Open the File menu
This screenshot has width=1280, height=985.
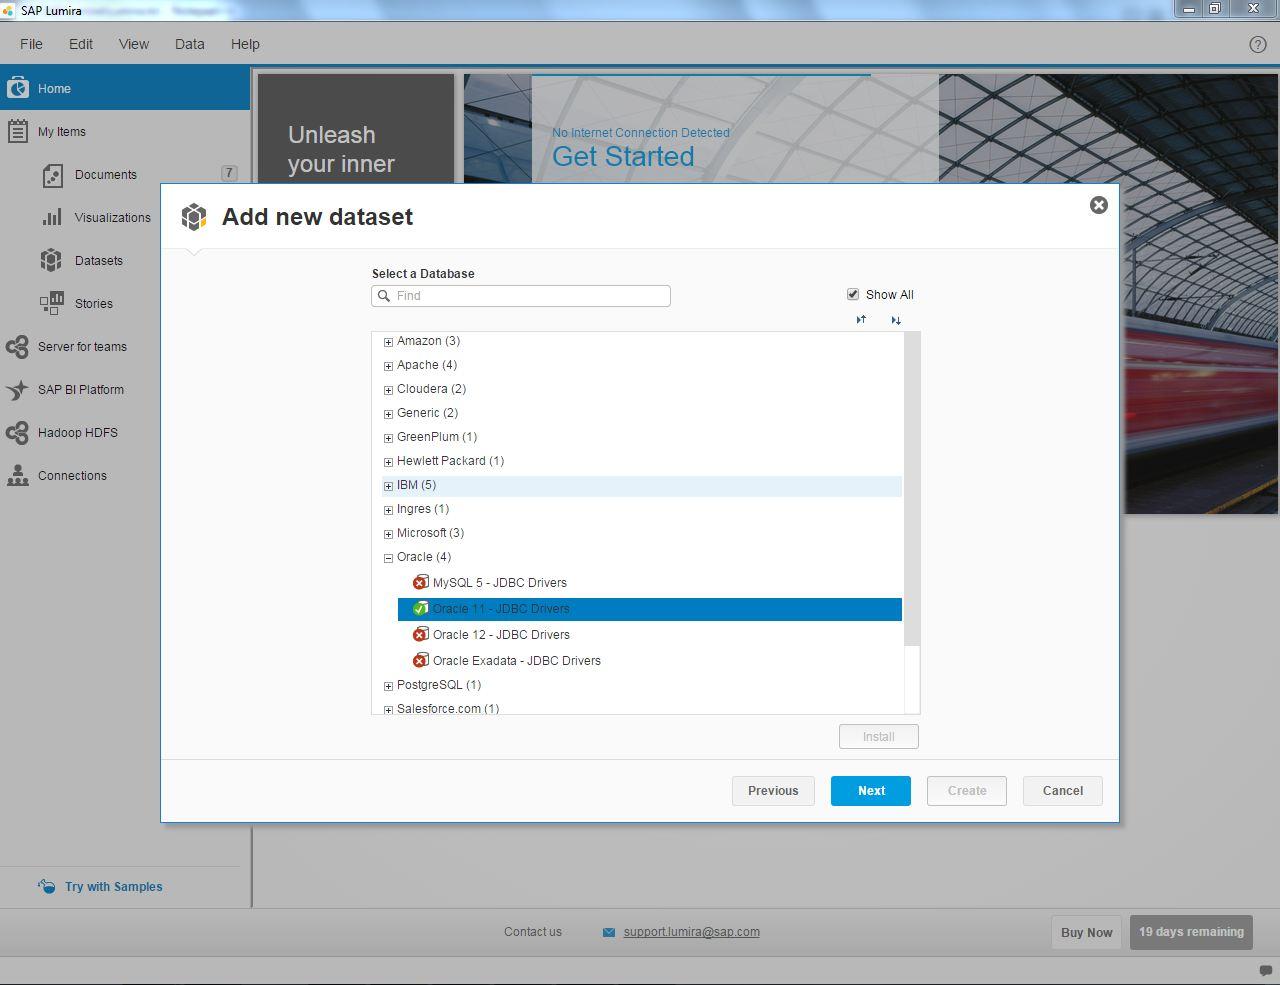[31, 44]
